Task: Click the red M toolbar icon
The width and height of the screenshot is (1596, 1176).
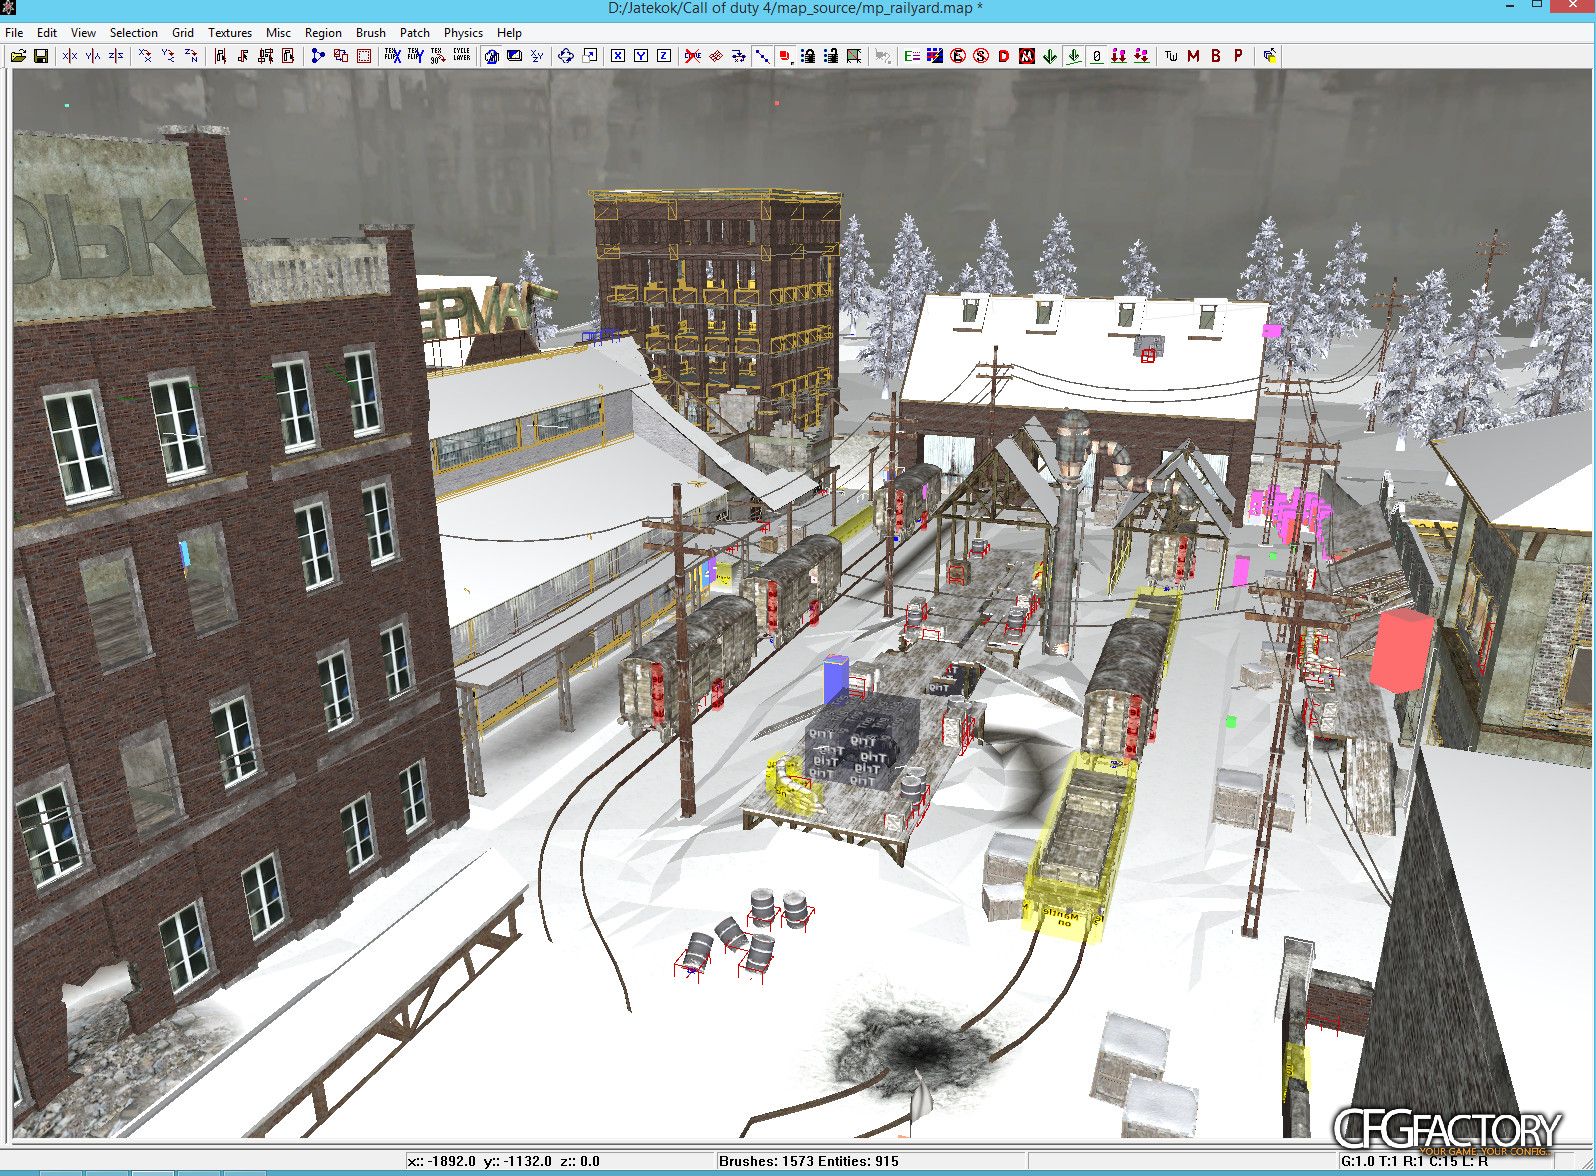Action: tap(1193, 56)
